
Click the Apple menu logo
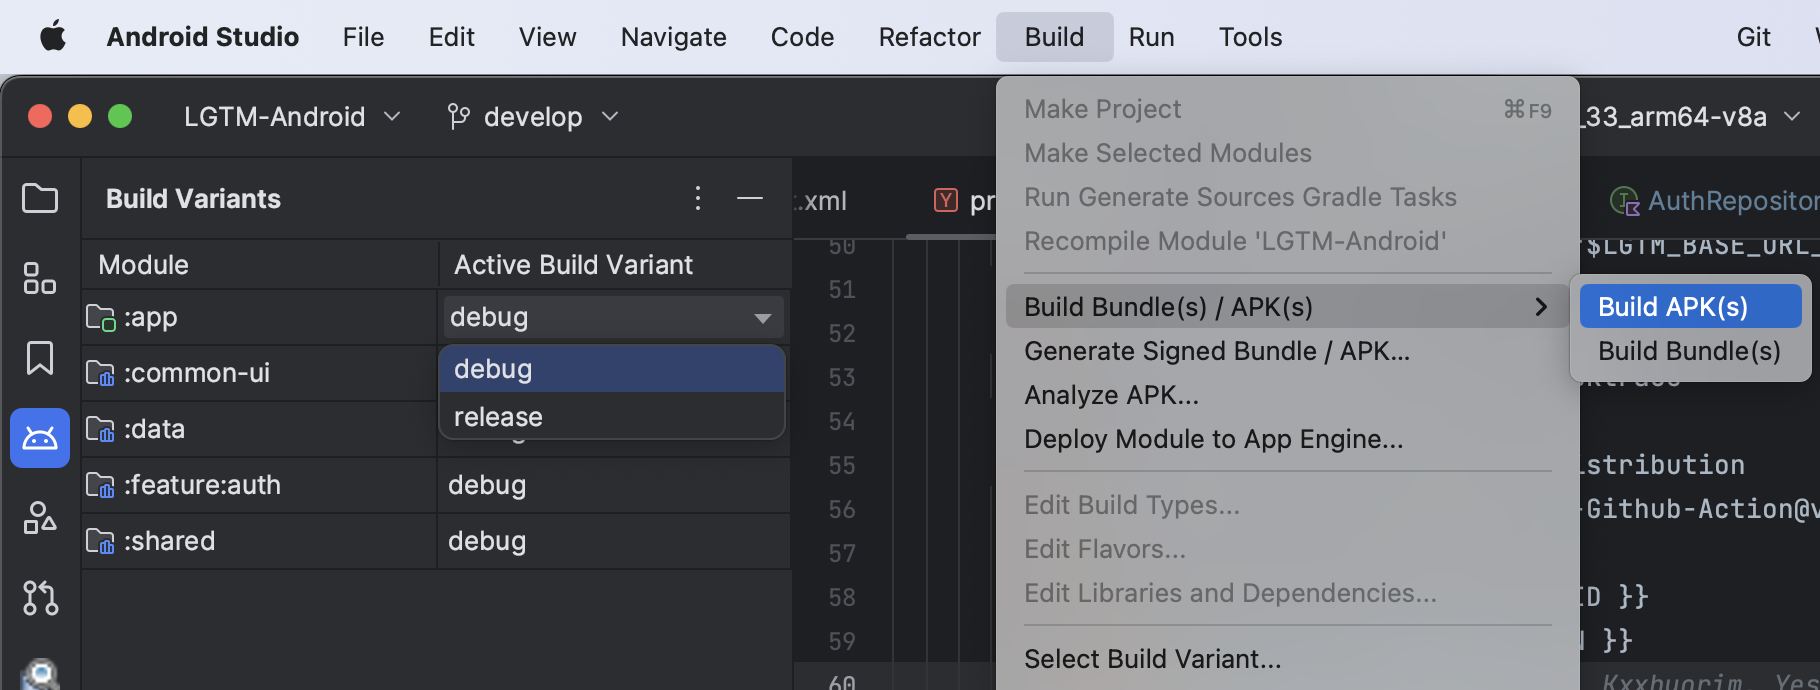coord(52,37)
